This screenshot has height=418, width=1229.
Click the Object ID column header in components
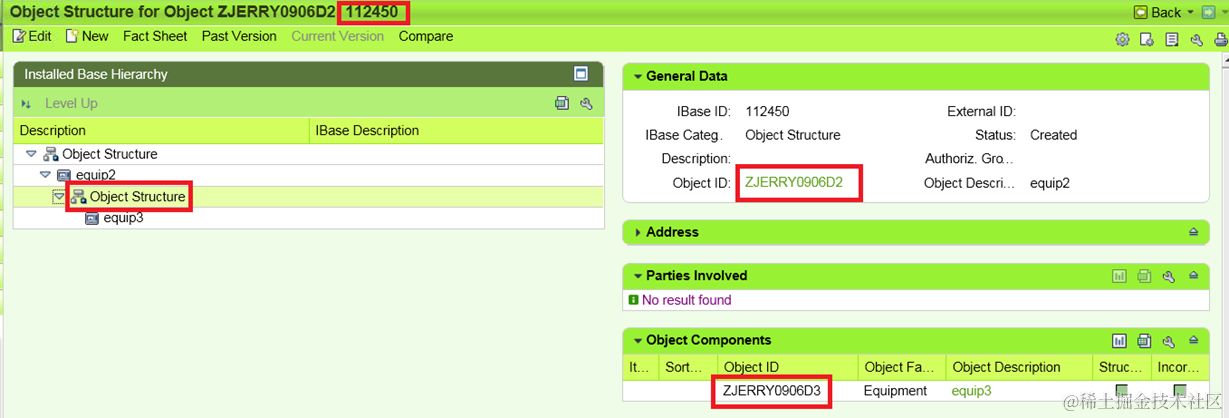[787, 367]
